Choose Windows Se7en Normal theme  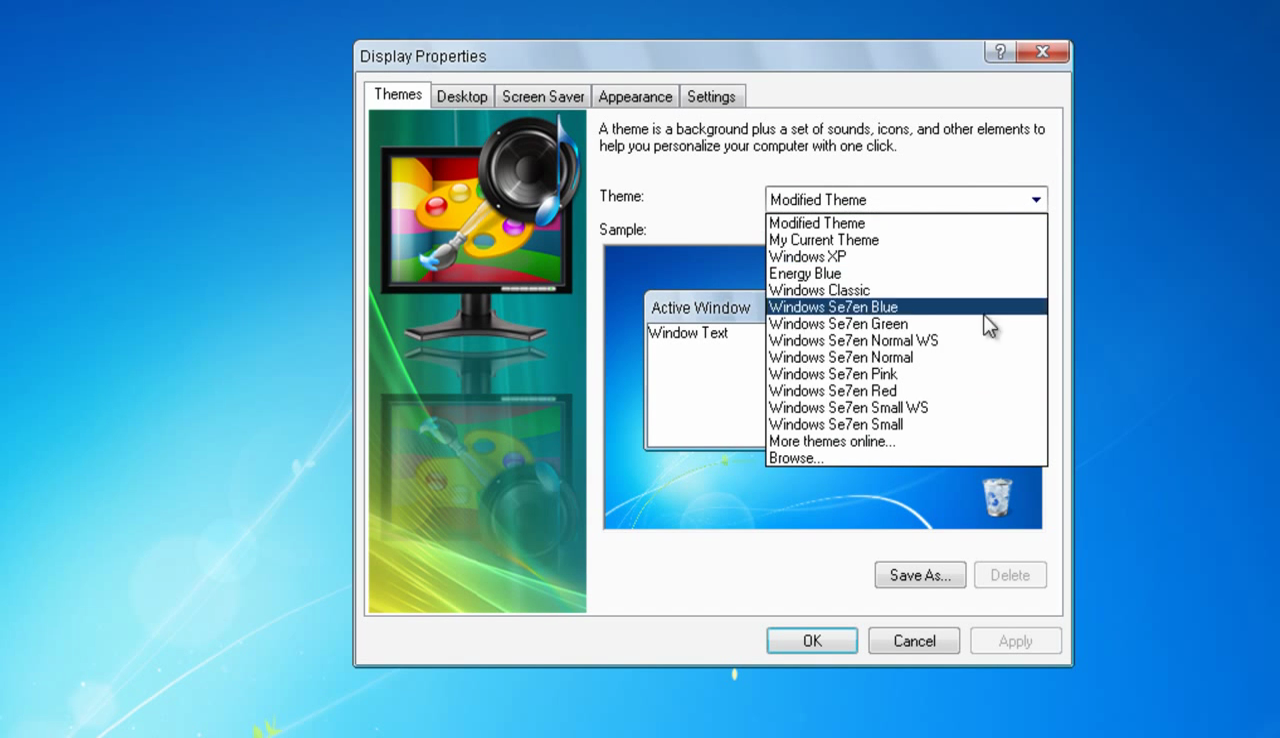pyautogui.click(x=906, y=357)
